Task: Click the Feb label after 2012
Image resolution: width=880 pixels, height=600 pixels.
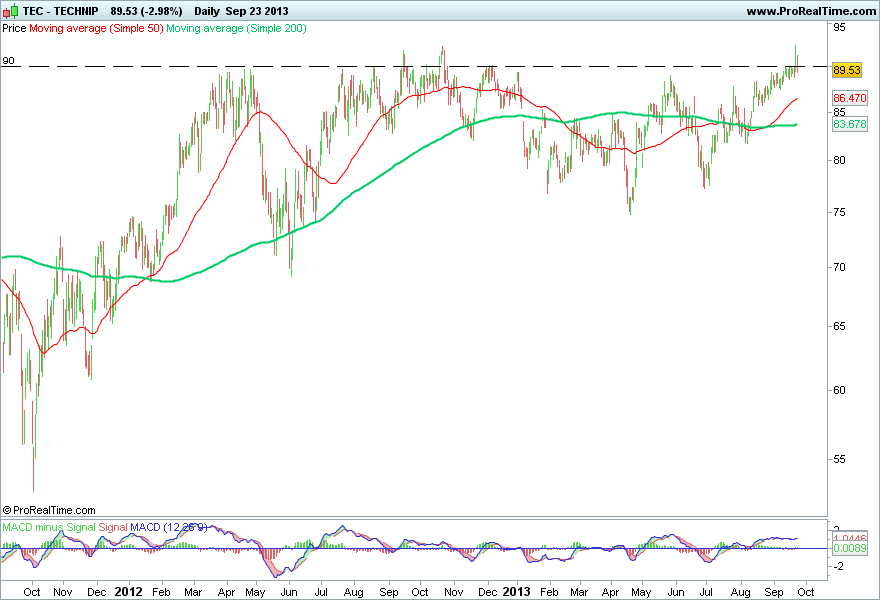Action: [161, 592]
